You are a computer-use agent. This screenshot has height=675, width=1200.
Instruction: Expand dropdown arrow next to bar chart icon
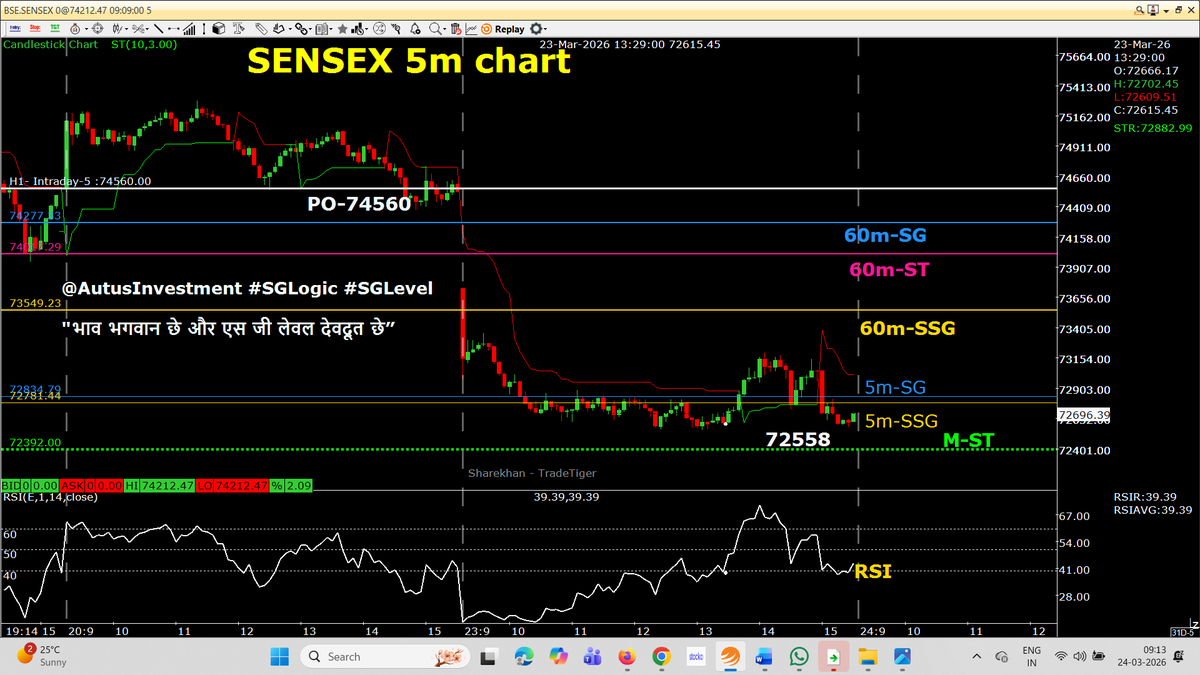coord(367,29)
